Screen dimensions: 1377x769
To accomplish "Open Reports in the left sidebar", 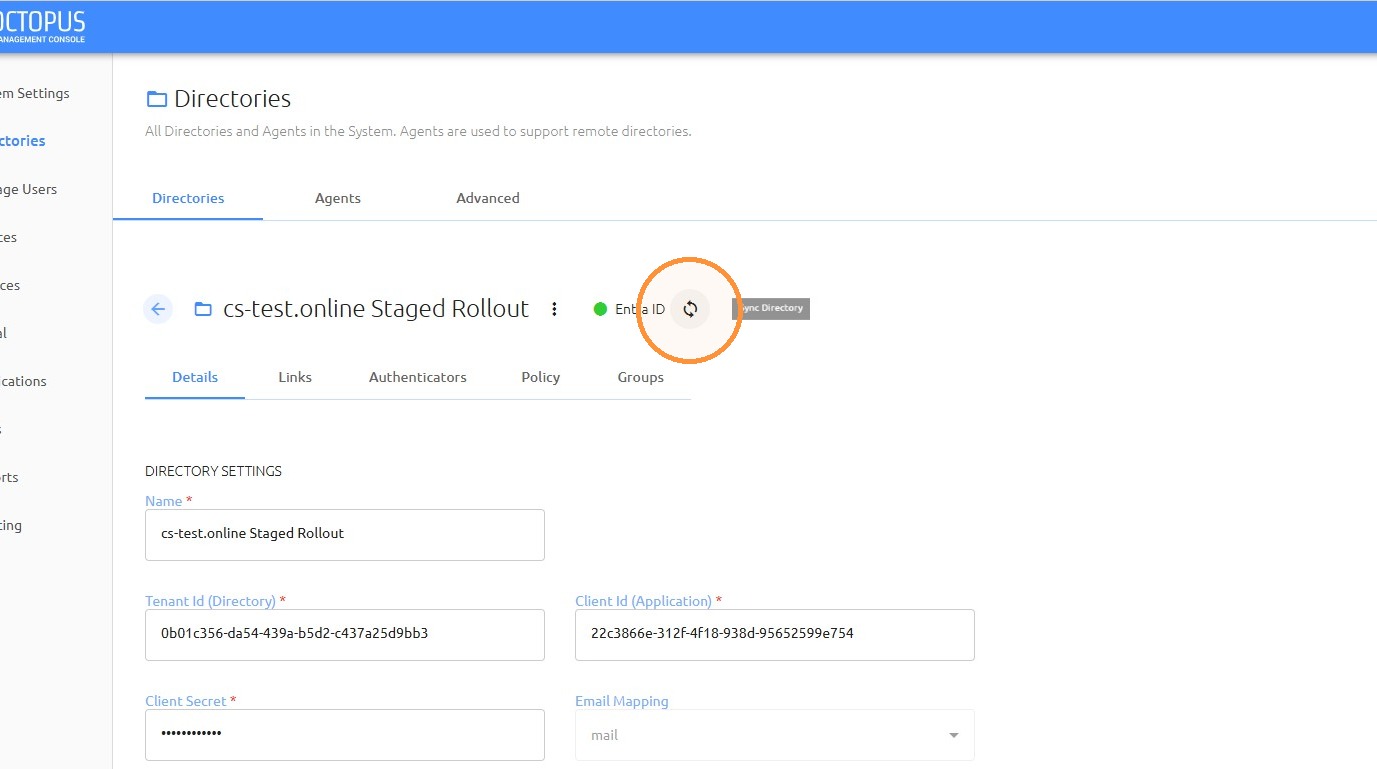I will tap(10, 477).
